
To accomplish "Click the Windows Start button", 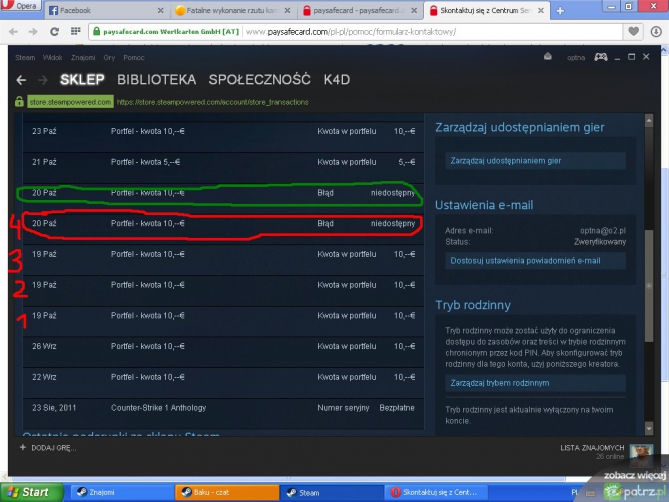I will [x=28, y=492].
